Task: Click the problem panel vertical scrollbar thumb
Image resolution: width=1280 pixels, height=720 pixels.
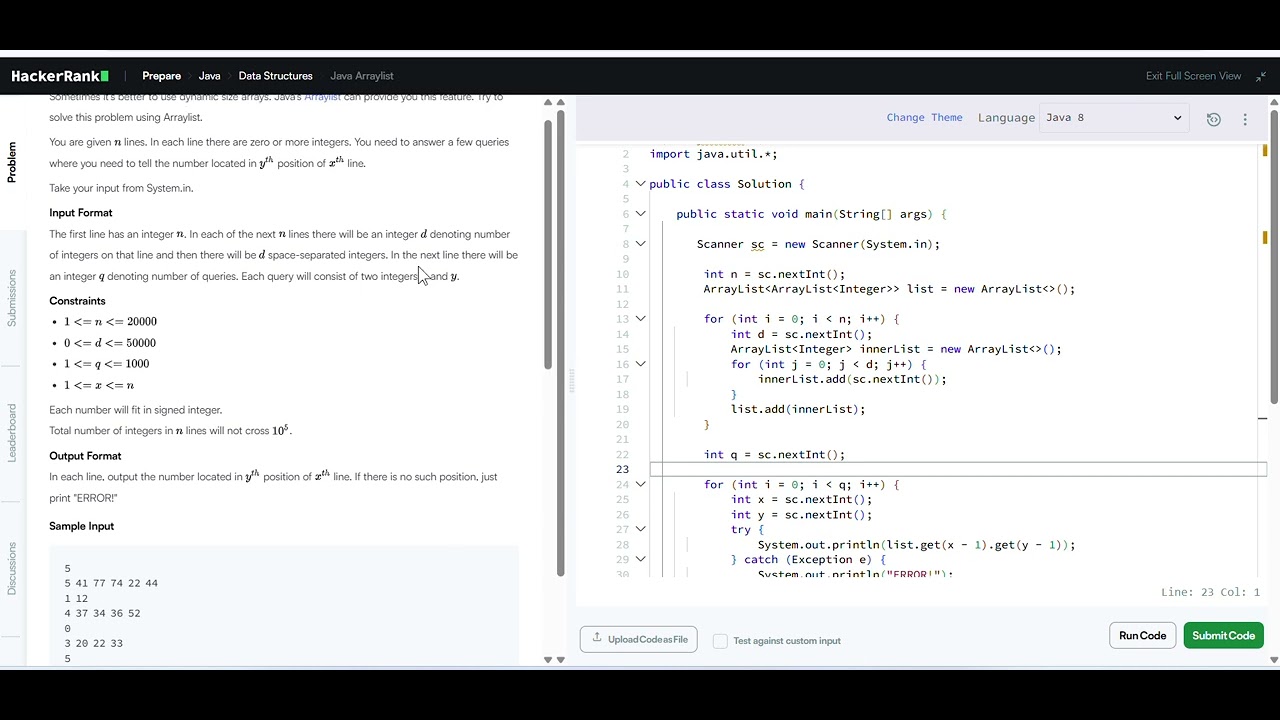Action: [548, 244]
